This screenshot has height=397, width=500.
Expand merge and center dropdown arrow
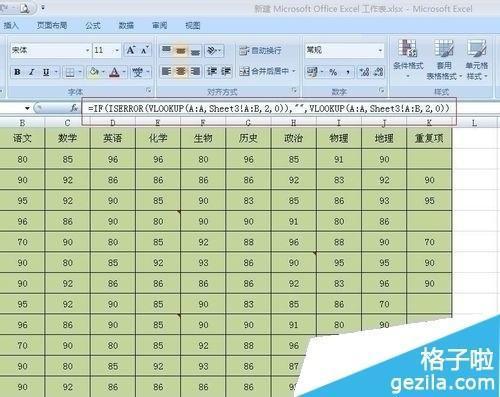tap(294, 71)
